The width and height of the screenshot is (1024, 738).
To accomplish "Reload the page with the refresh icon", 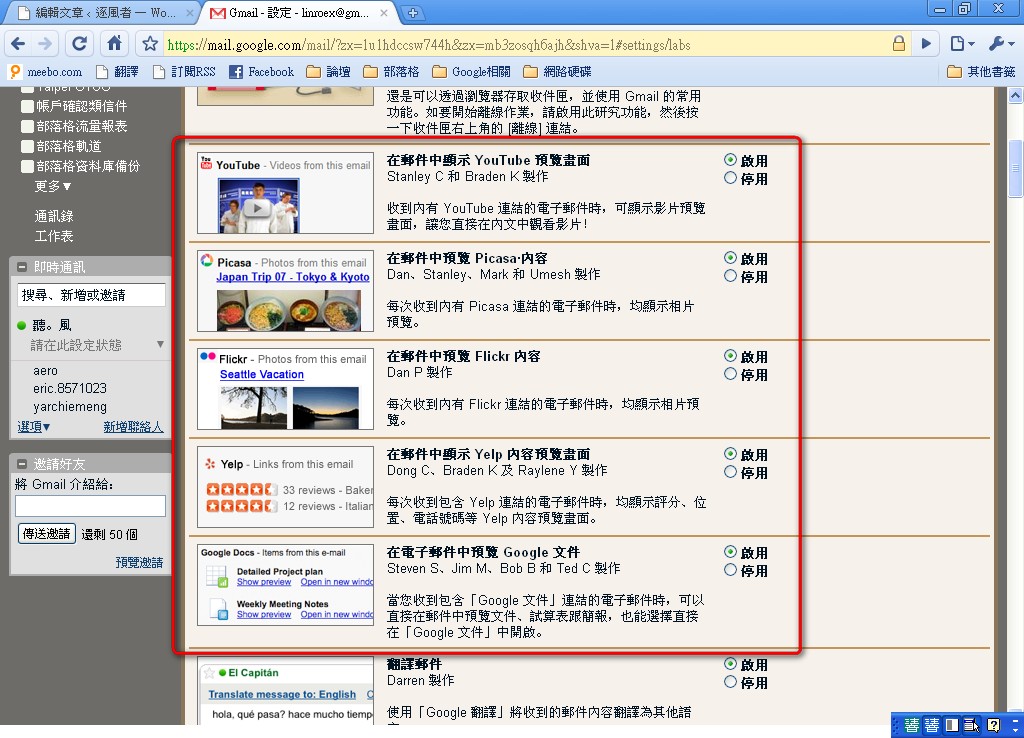I will click(80, 44).
